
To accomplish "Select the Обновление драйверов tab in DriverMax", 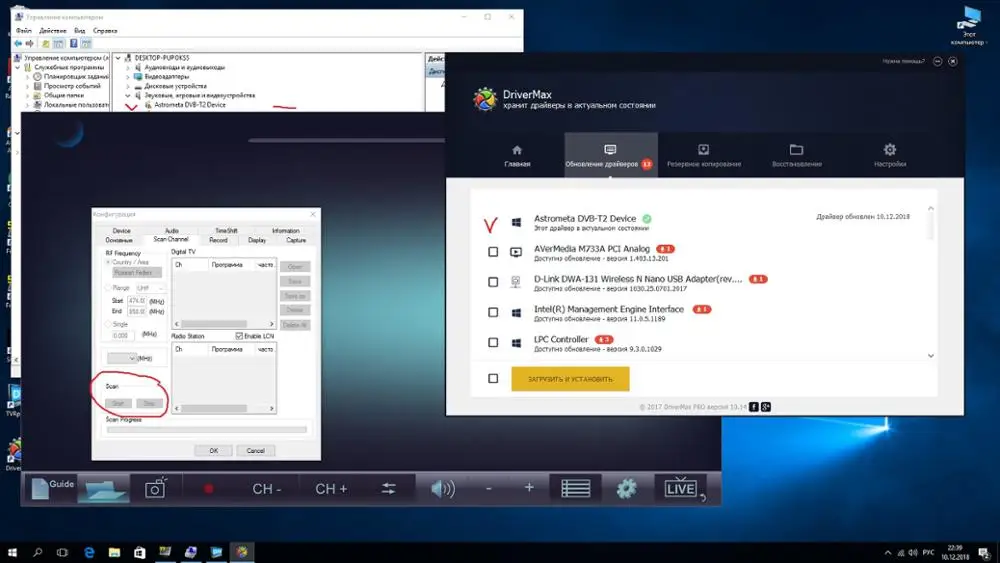I will (x=610, y=156).
